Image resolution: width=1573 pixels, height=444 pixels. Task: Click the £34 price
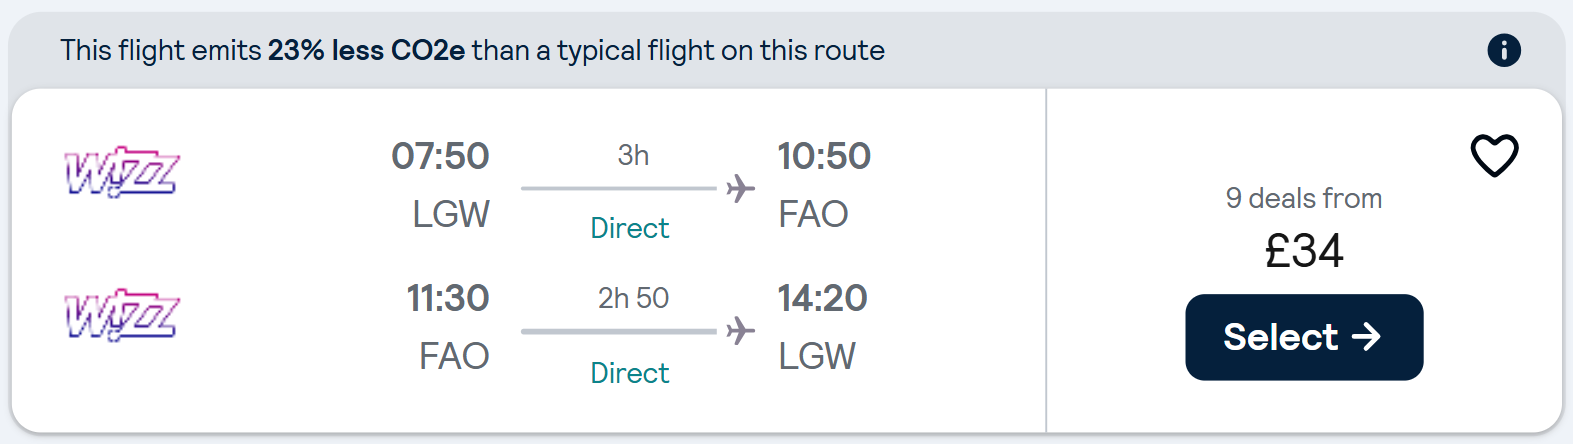coord(1303,250)
